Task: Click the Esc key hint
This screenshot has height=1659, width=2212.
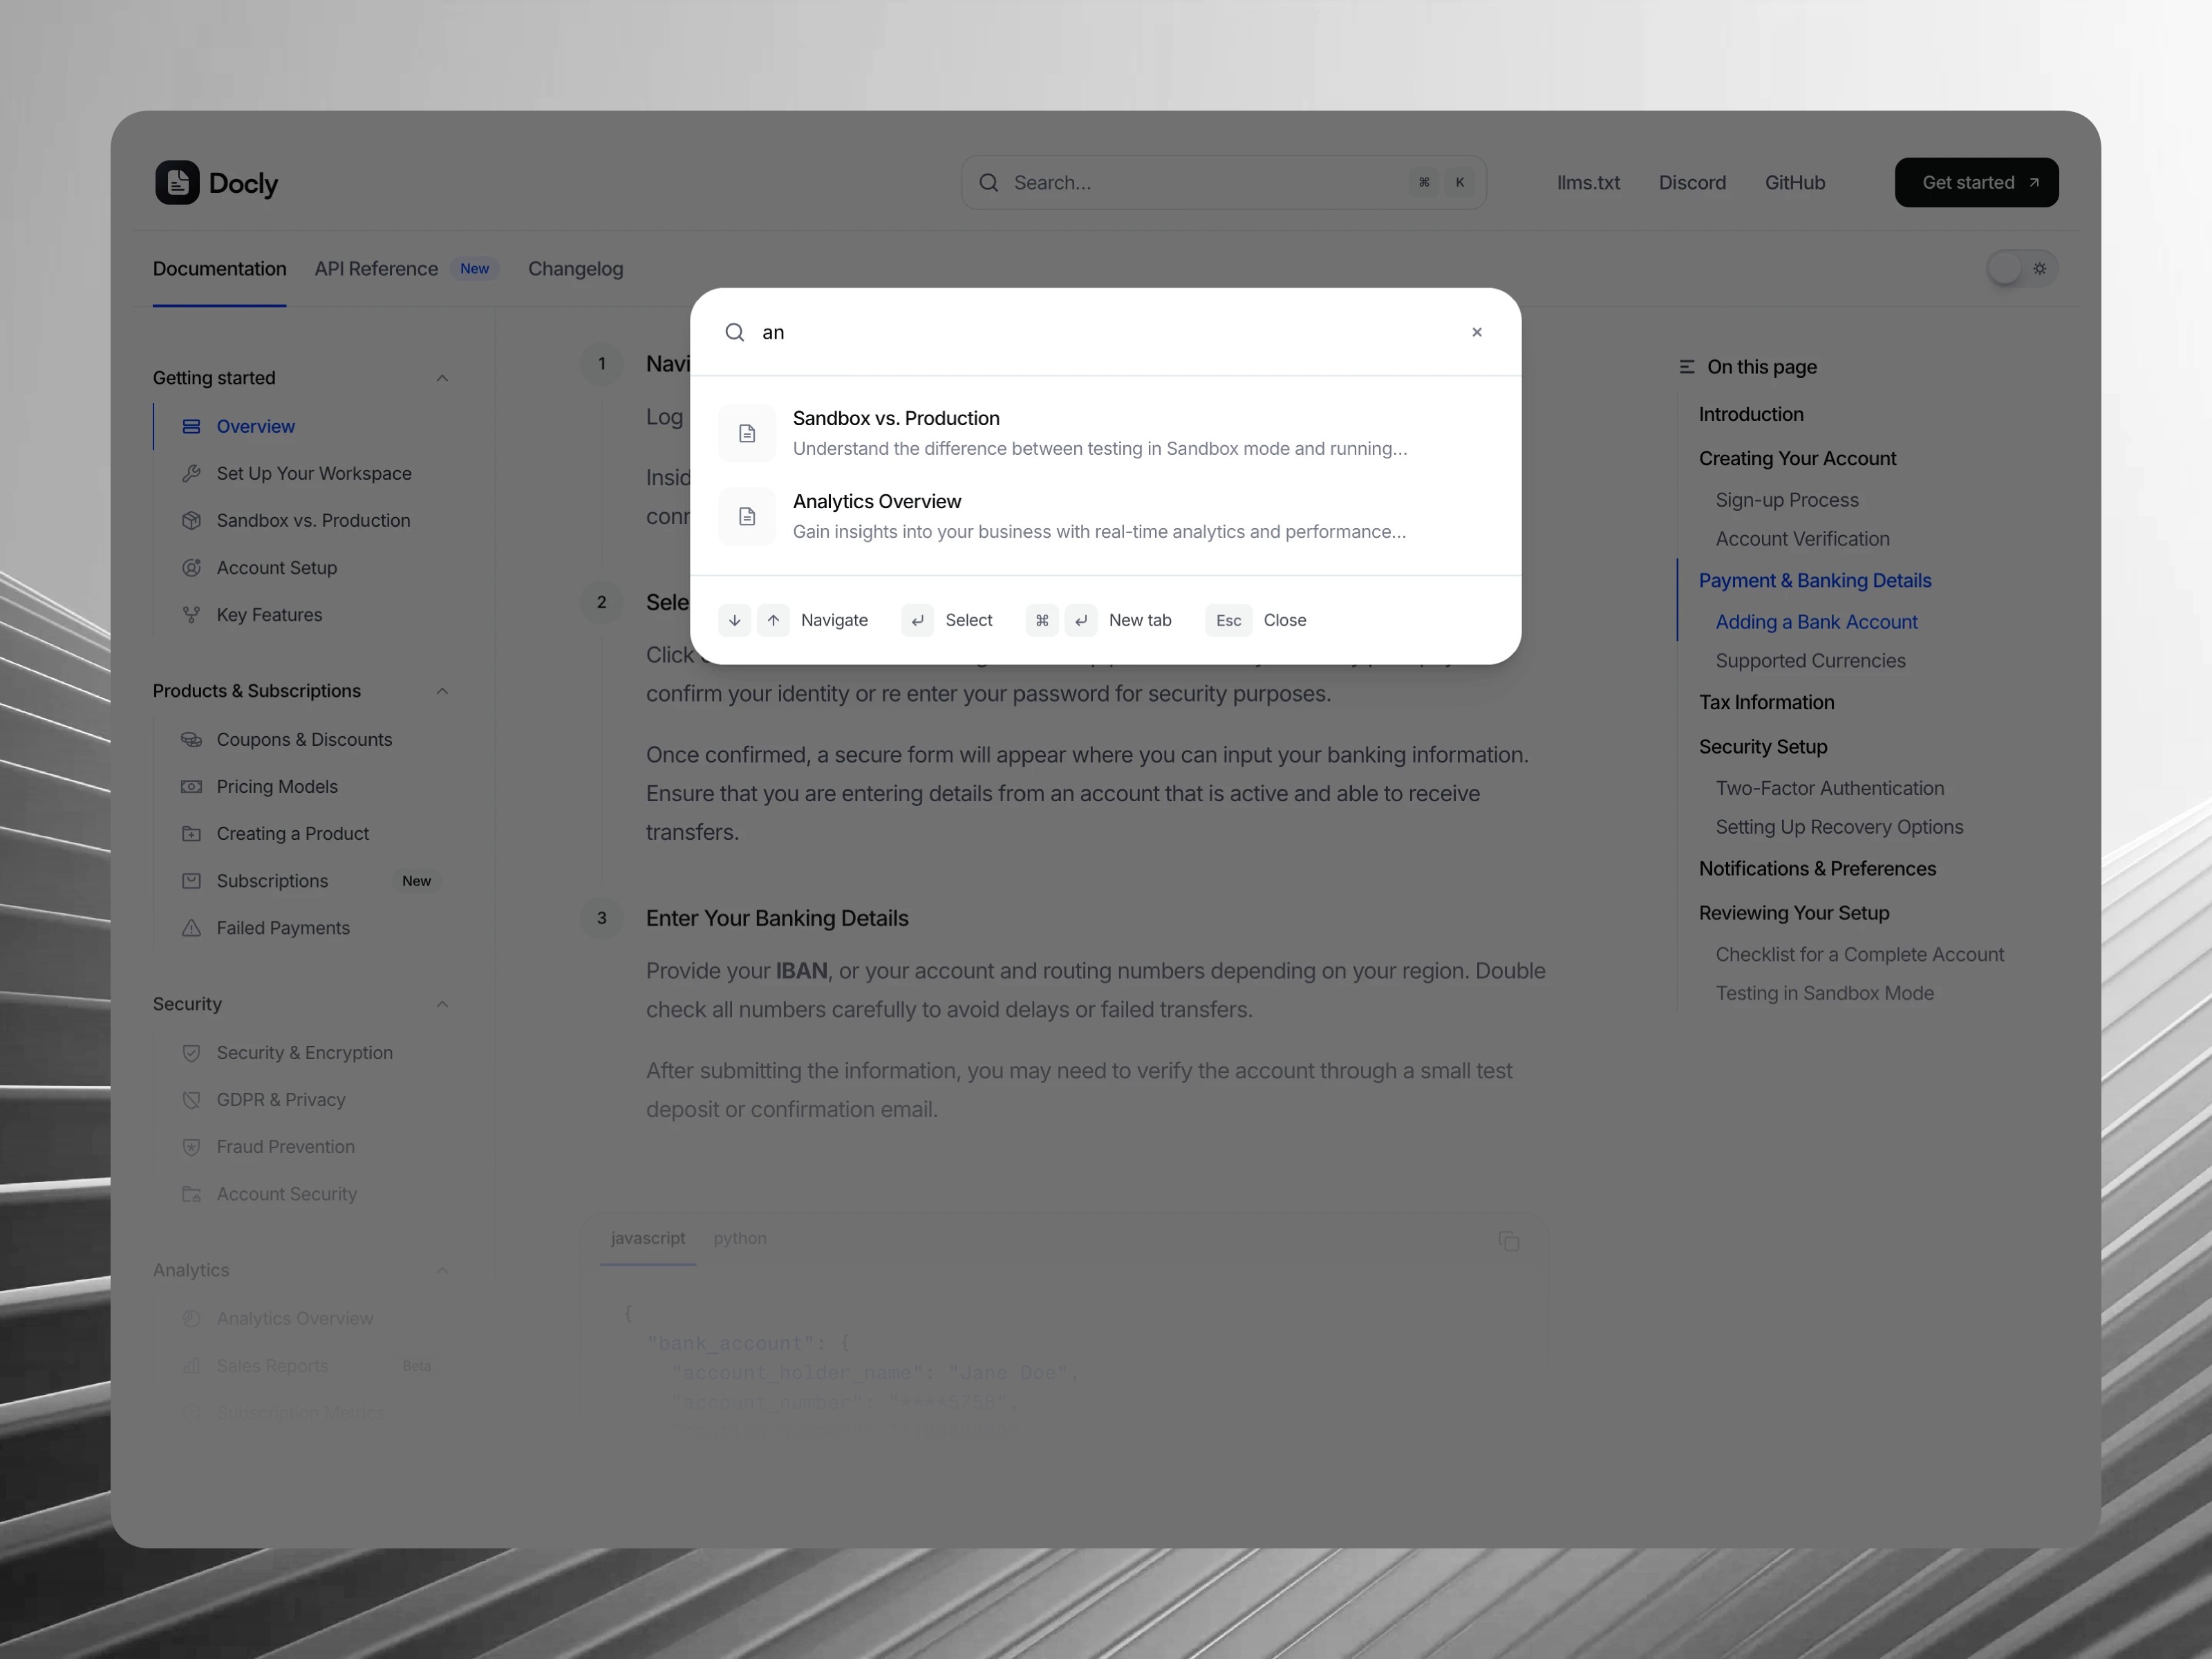Action: 1228,620
